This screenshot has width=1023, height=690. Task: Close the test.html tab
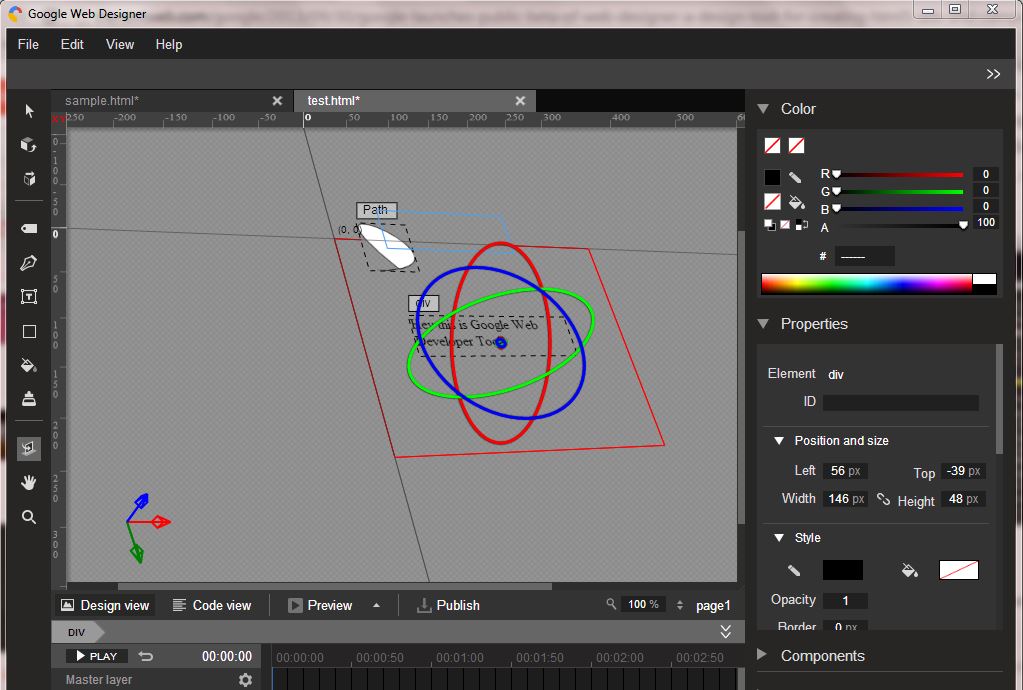[520, 100]
